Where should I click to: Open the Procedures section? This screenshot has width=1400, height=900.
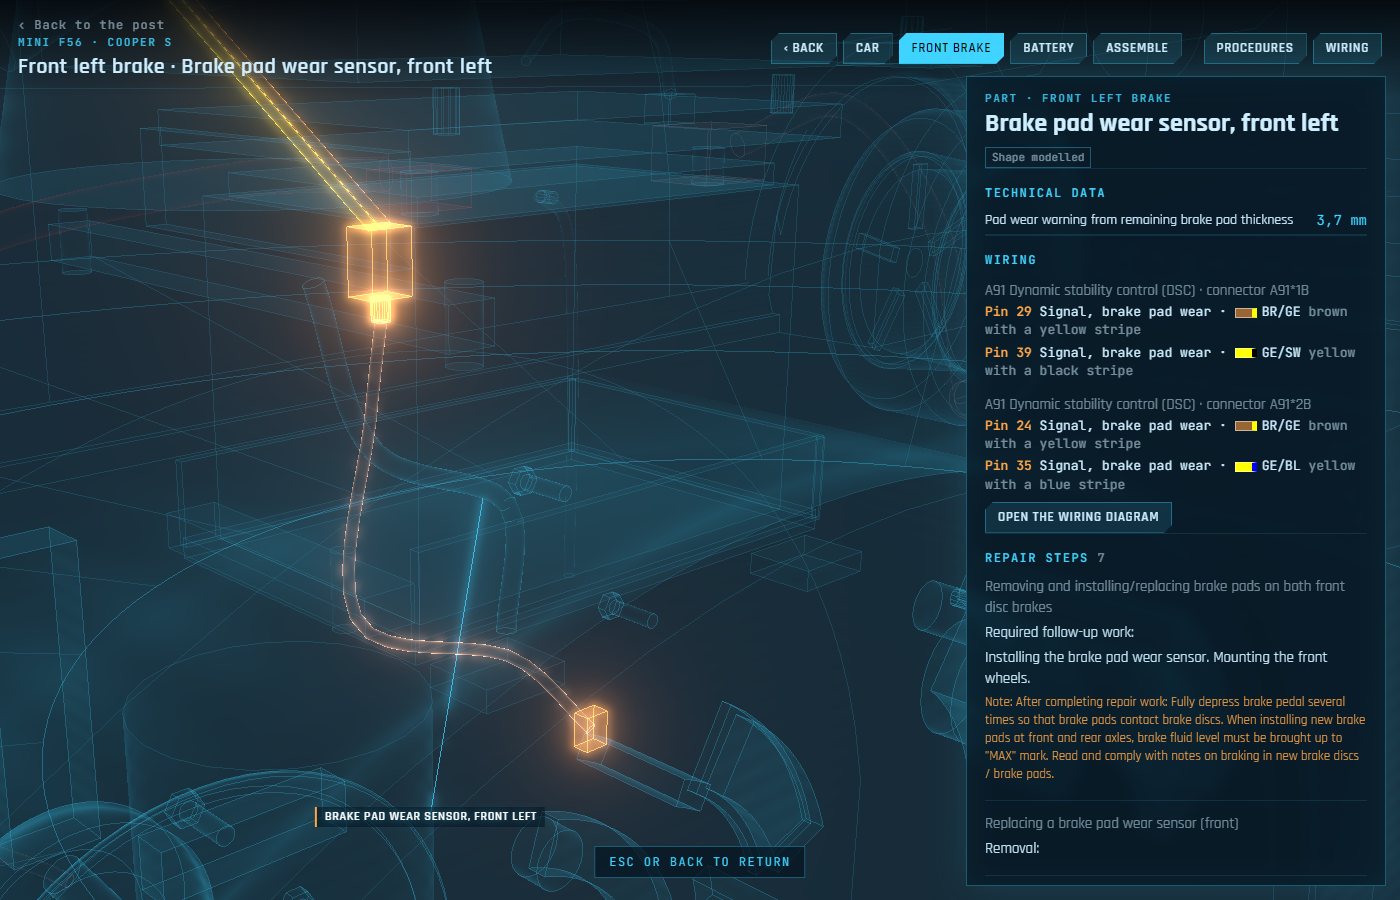point(1254,48)
